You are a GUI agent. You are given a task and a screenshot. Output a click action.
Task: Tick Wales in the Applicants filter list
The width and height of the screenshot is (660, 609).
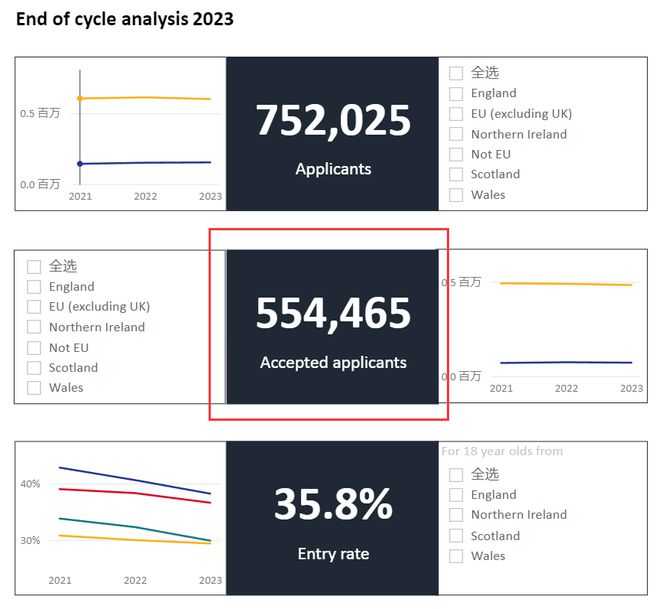(x=456, y=195)
